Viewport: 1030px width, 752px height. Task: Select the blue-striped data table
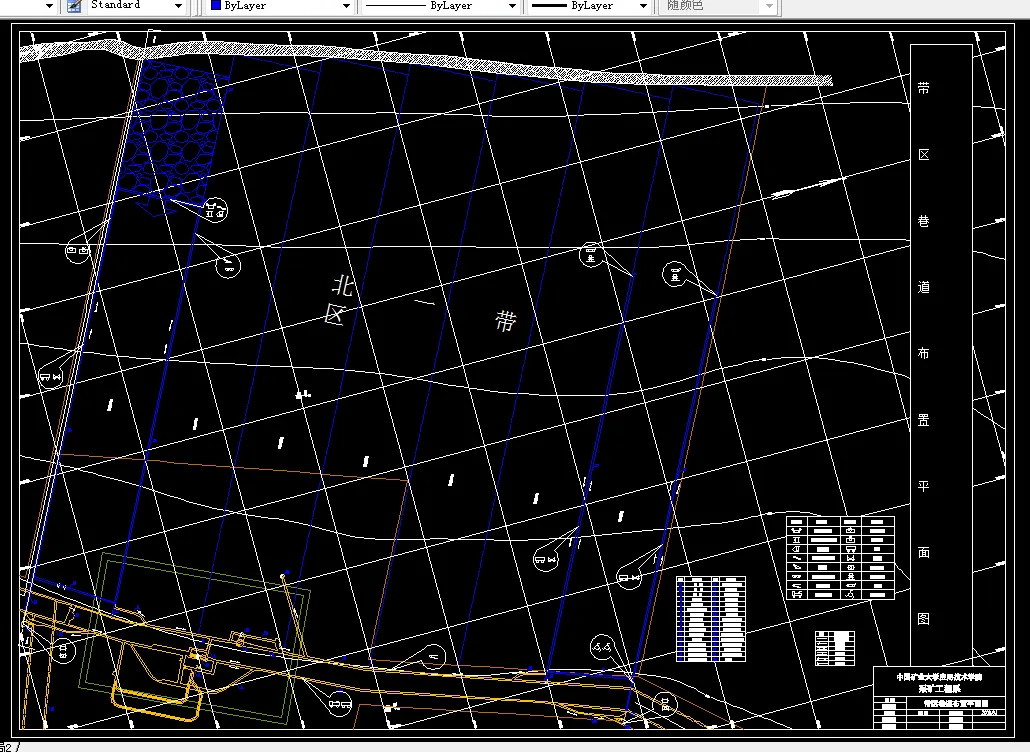(x=711, y=619)
